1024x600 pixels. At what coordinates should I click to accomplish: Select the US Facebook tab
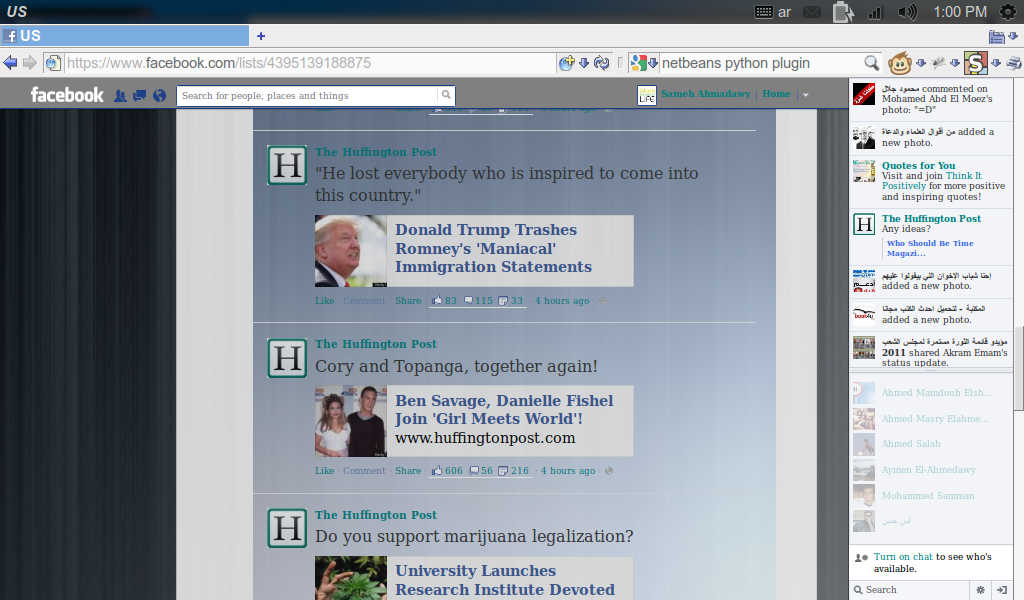click(124, 36)
